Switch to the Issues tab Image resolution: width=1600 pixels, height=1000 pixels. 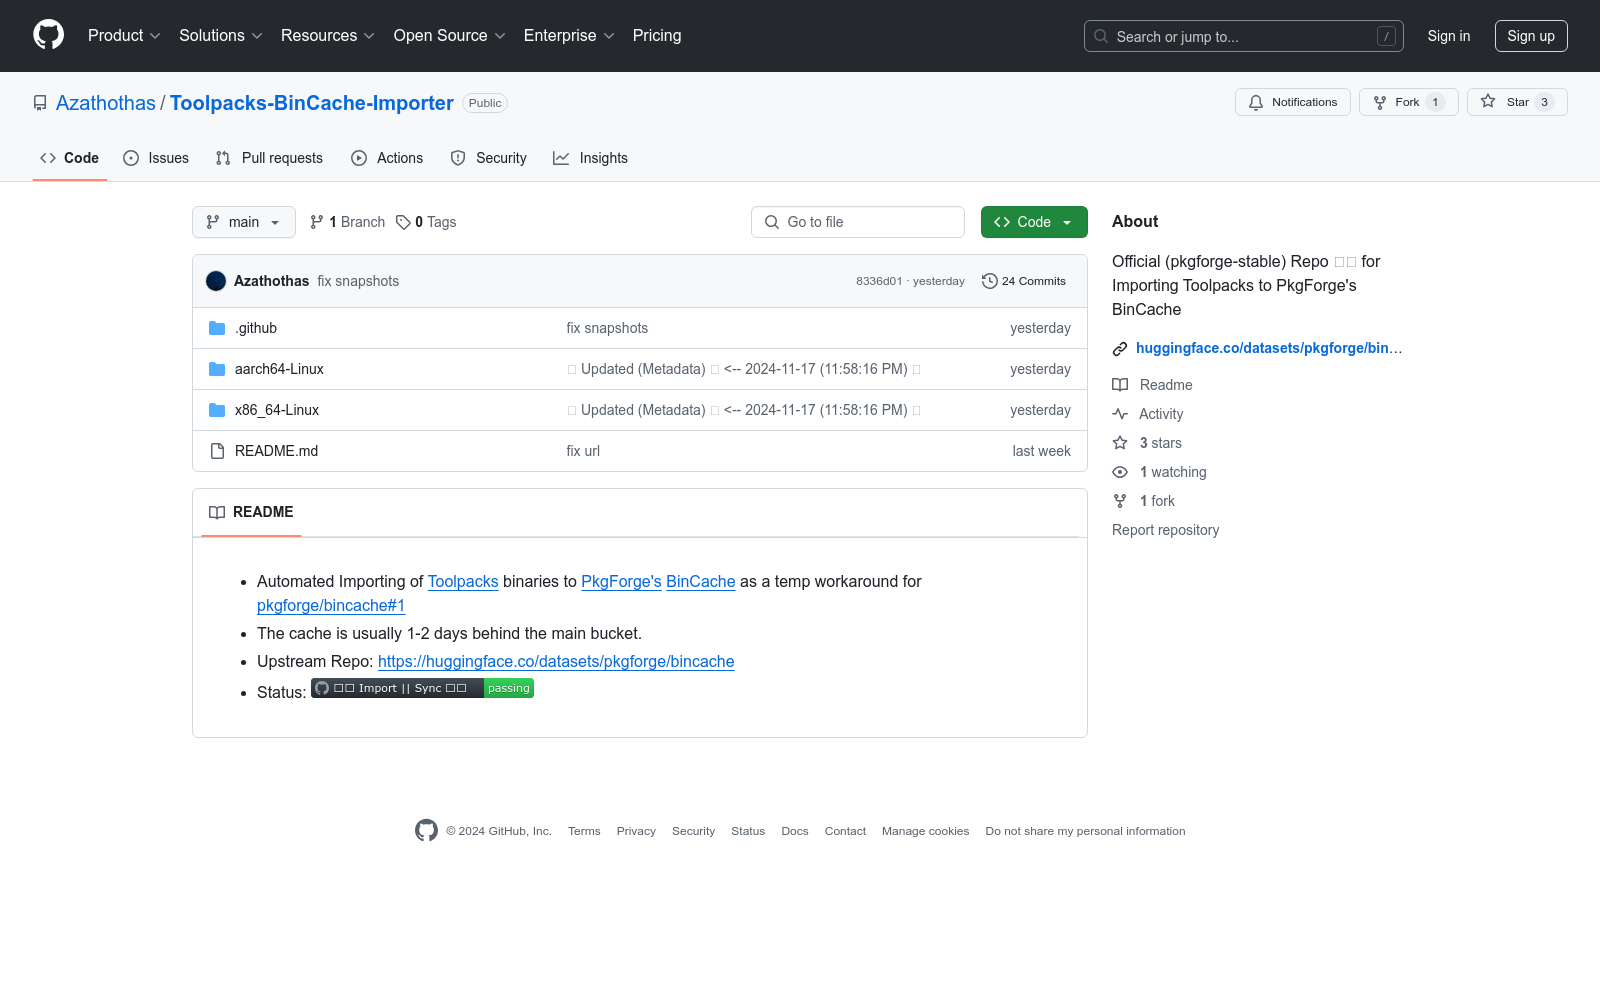156,158
